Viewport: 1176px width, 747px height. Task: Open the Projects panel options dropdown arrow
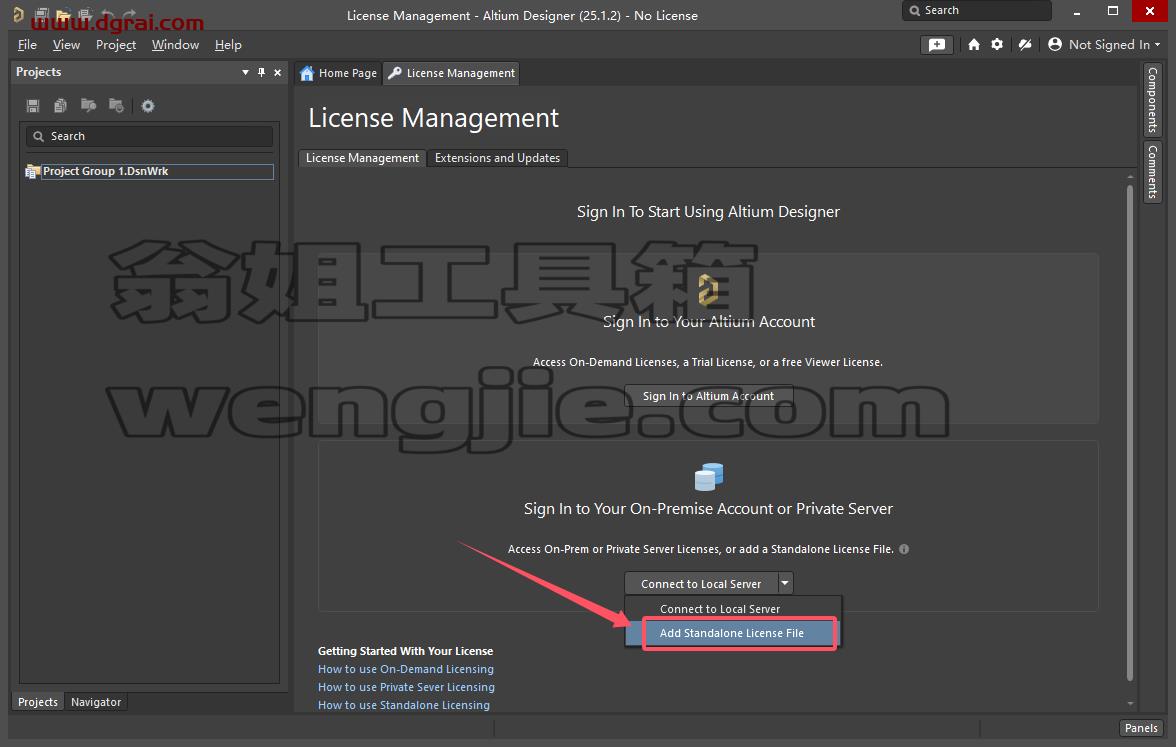245,72
